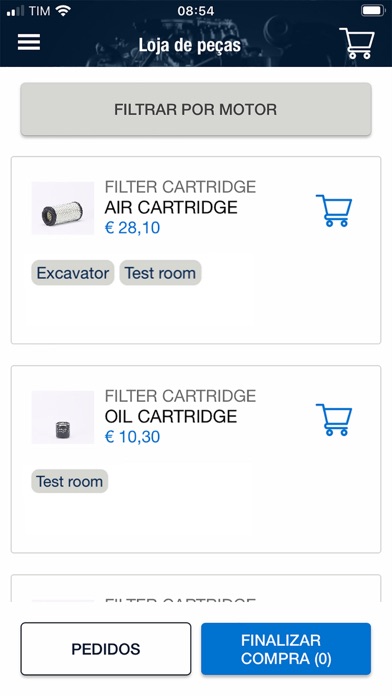Select the Excavator tag
This screenshot has height=696, width=392.
coord(73,273)
